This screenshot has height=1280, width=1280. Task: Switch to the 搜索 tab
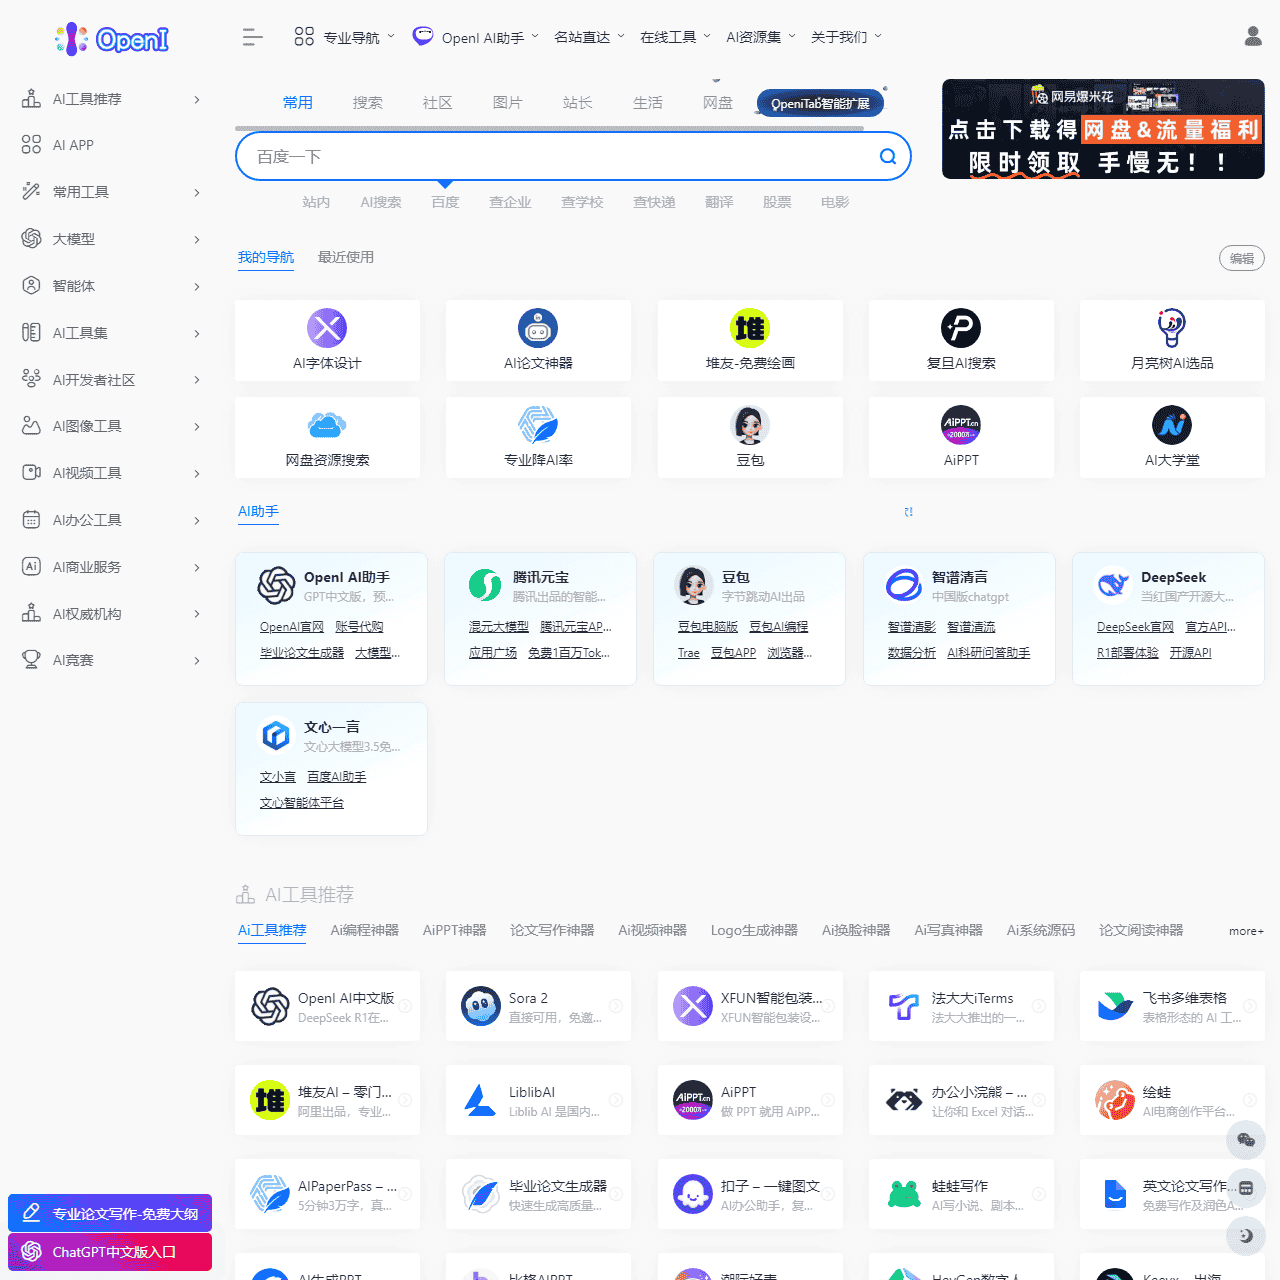click(367, 103)
